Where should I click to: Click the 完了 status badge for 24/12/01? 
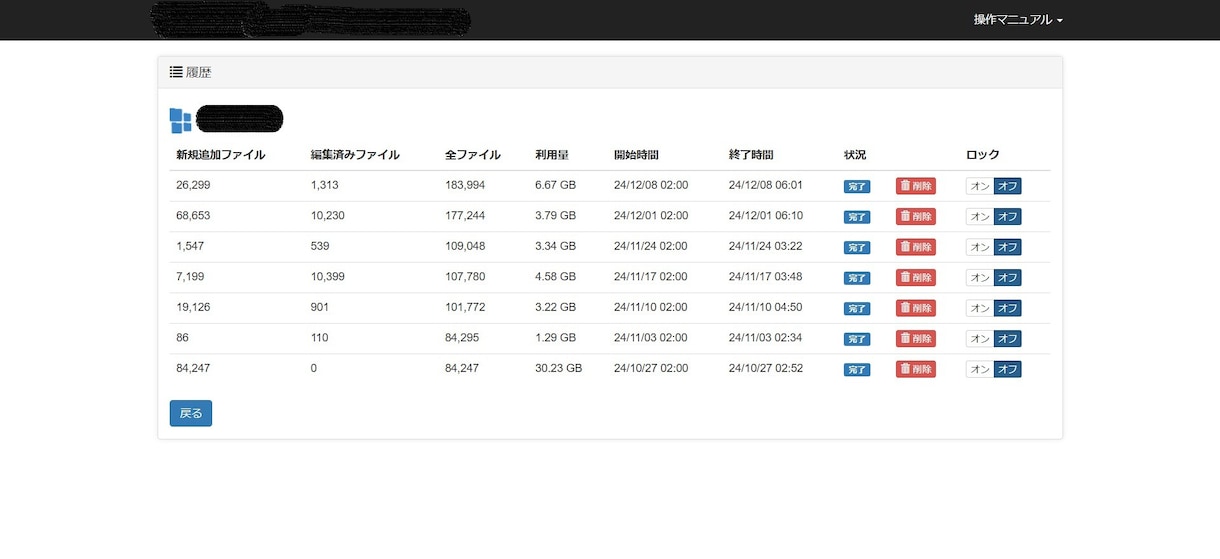[857, 217]
